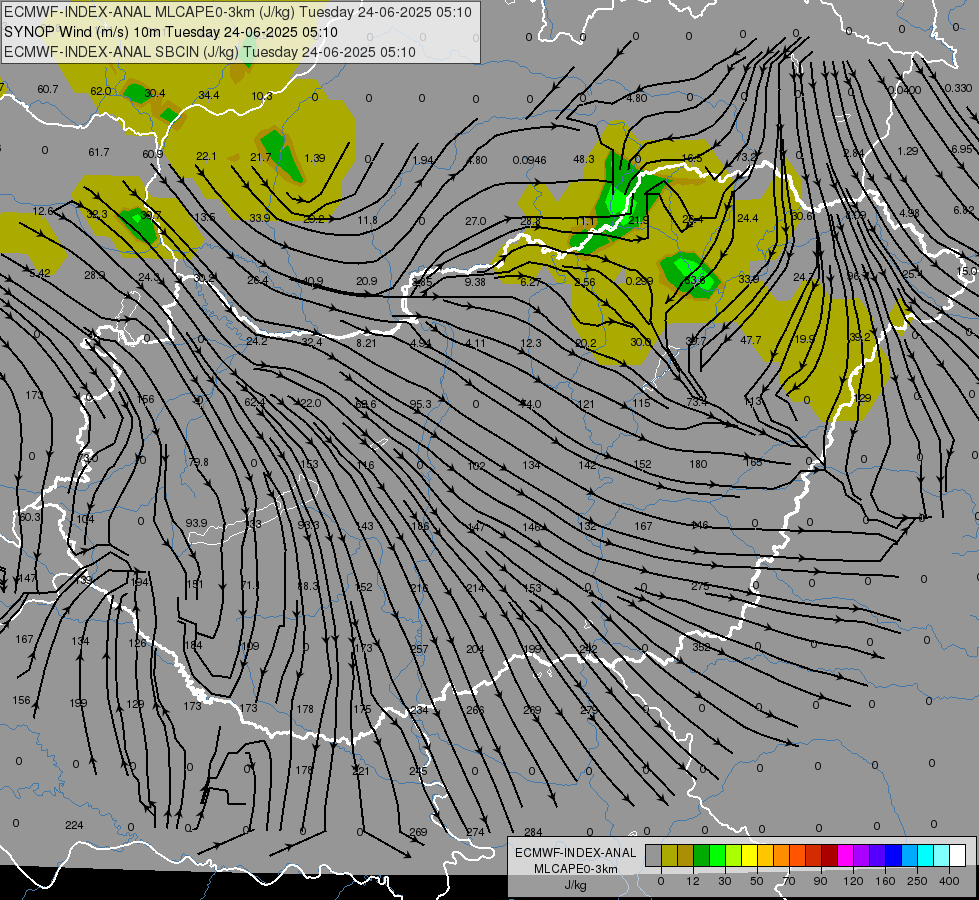
Task: Click the pure blue legend swatch
Action: [x=893, y=855]
